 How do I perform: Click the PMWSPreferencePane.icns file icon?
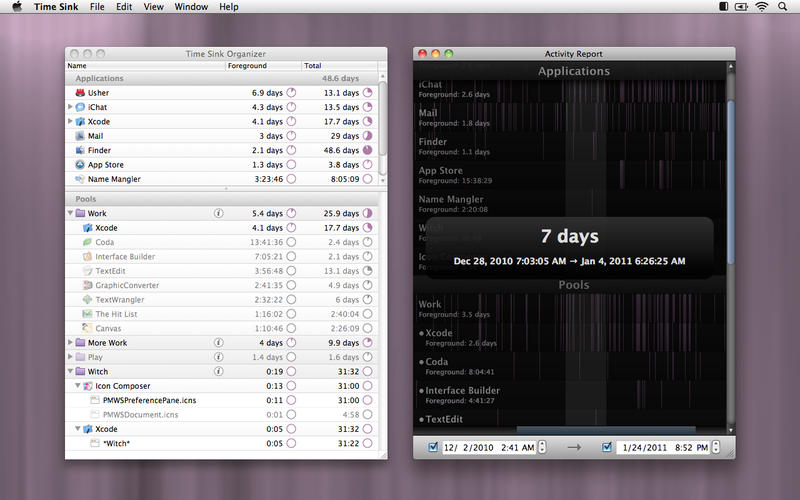coord(95,400)
